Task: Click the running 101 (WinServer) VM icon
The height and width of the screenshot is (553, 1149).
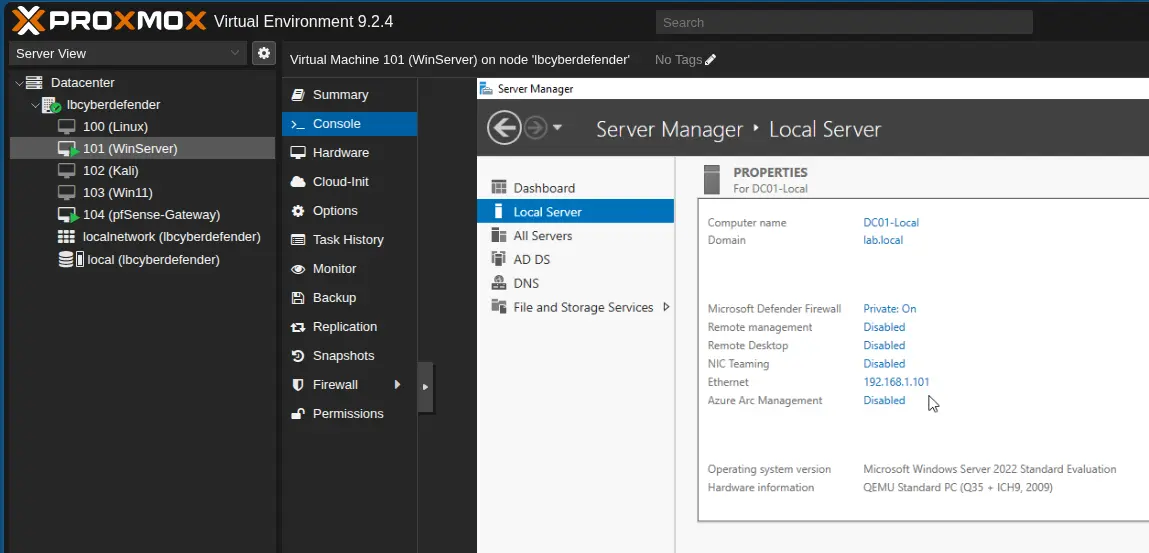Action: click(x=68, y=149)
